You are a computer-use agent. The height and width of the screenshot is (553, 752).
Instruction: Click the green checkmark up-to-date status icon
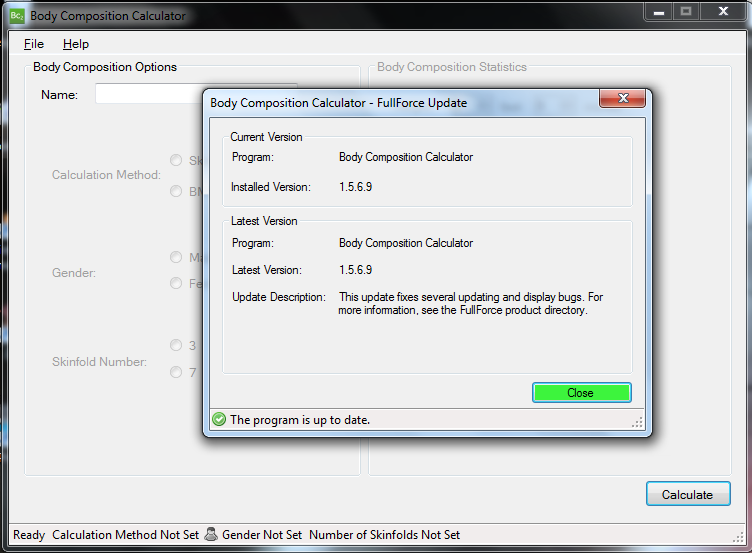(x=219, y=420)
